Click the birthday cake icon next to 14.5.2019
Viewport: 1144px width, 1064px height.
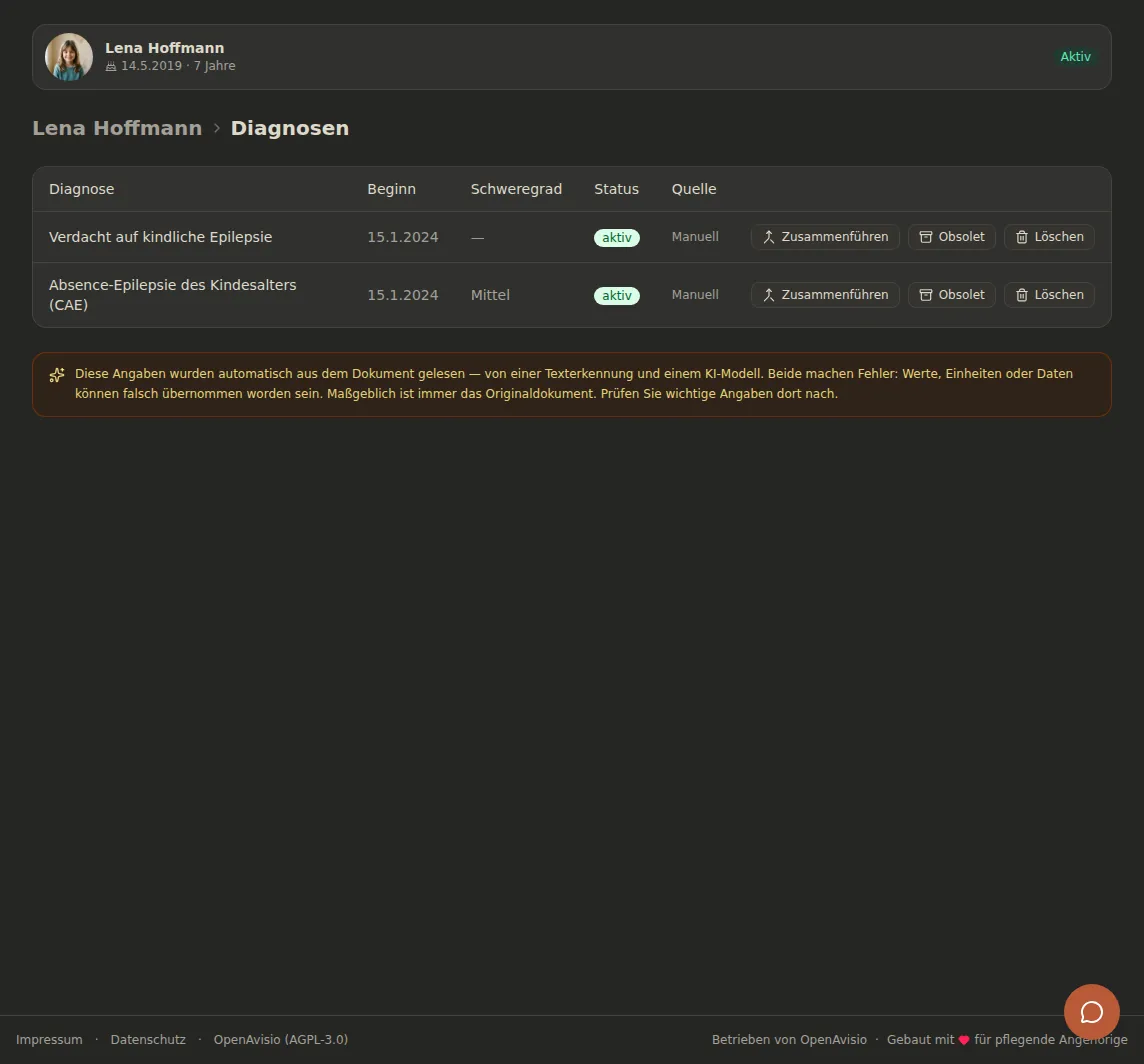click(x=111, y=66)
